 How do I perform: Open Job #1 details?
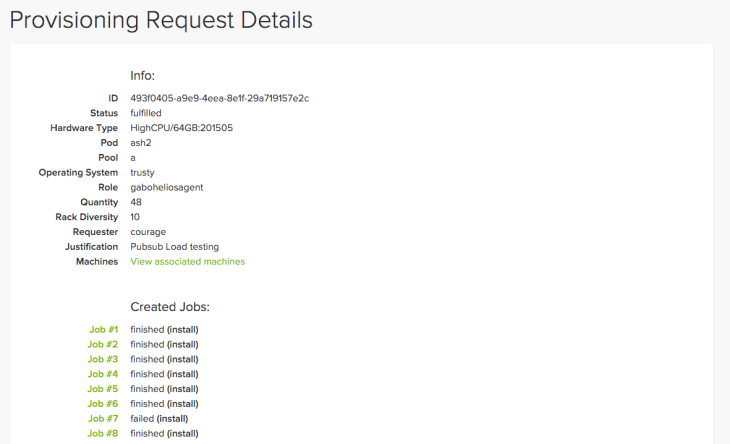click(x=103, y=330)
